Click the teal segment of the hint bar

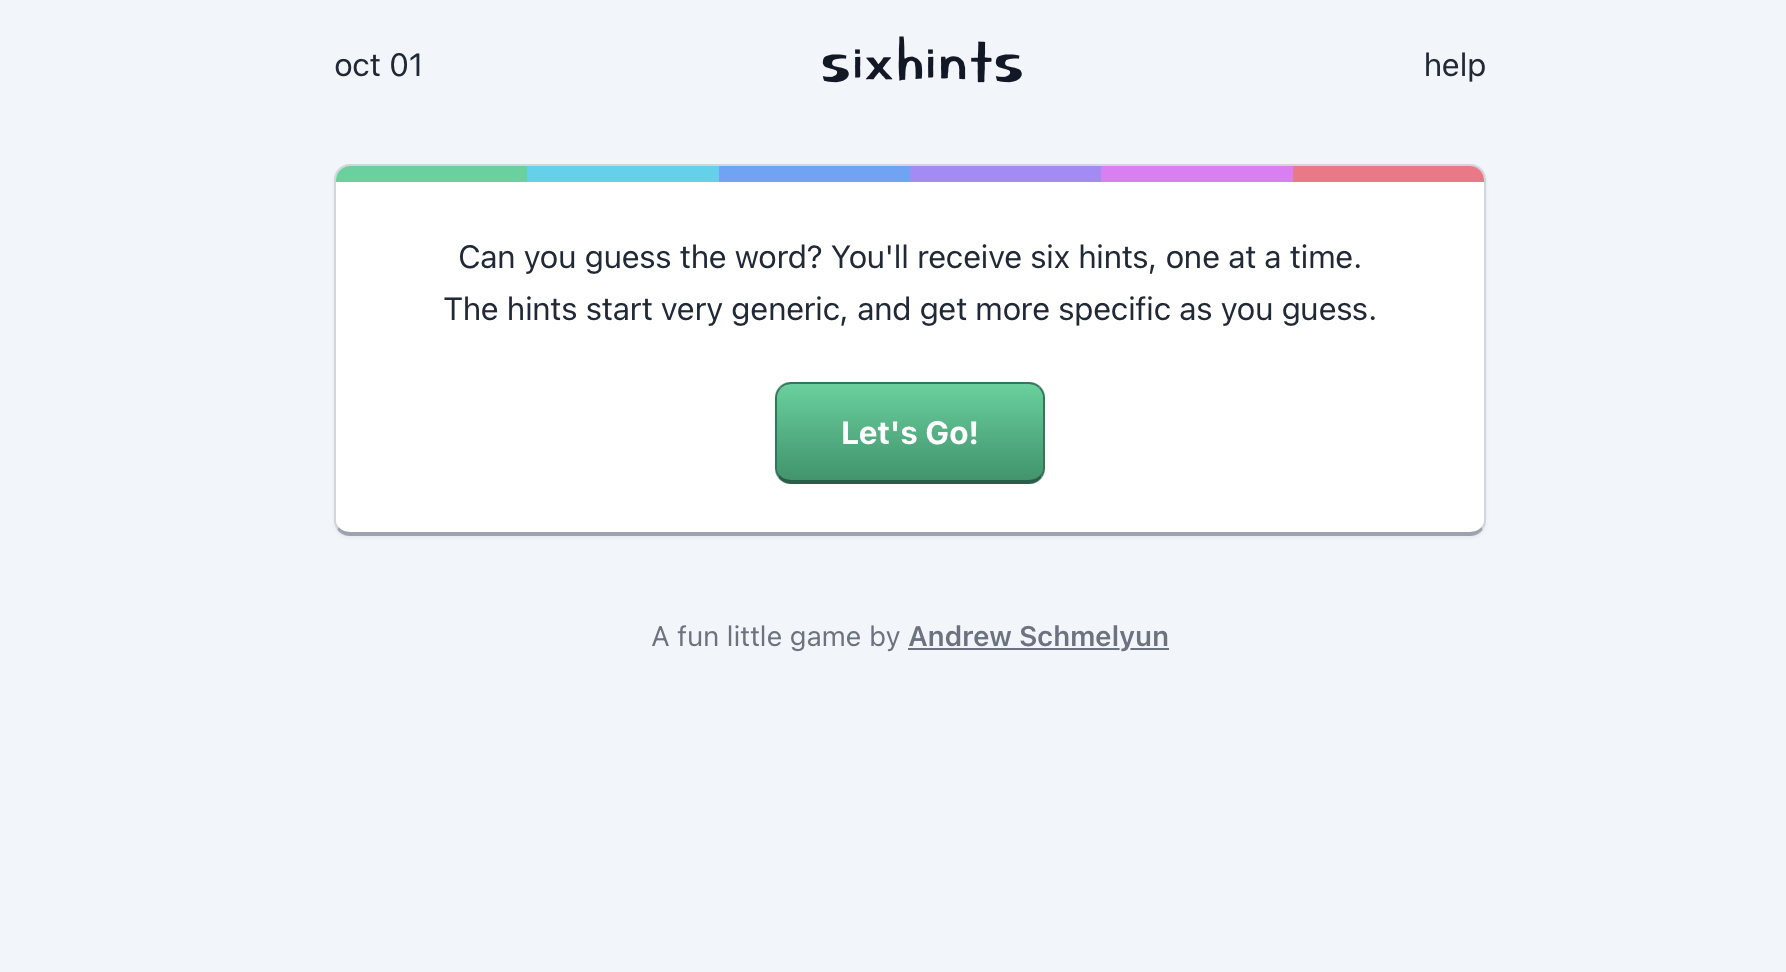click(x=622, y=173)
